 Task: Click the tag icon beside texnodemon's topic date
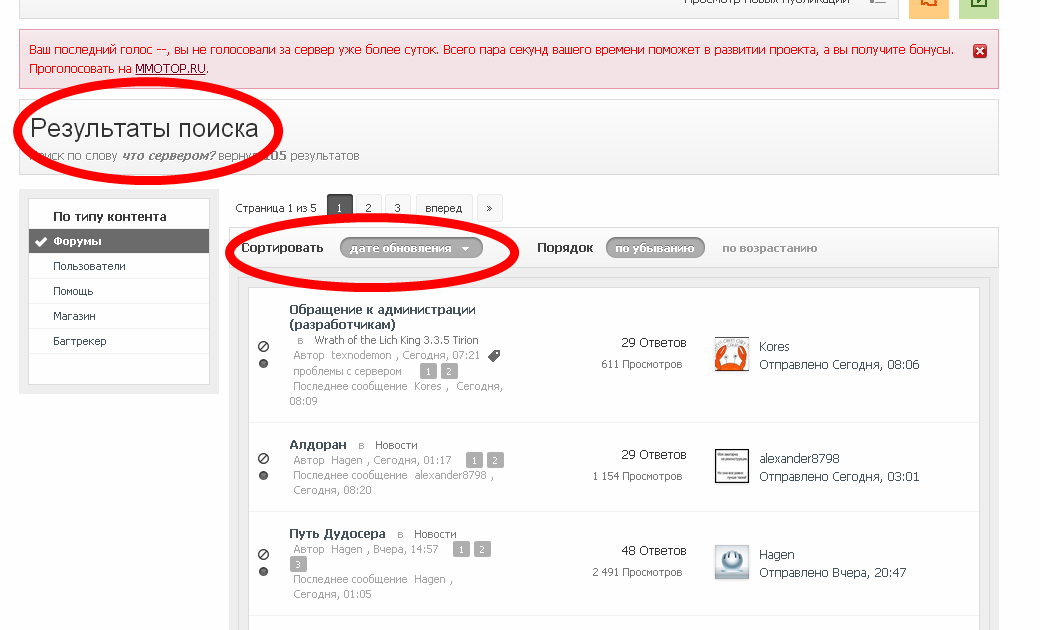pos(494,355)
